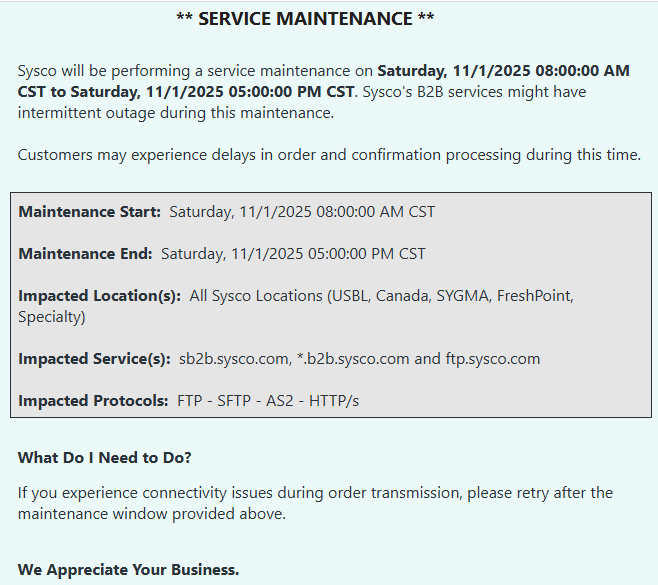Click the "Impacted Location(s):" label
The width and height of the screenshot is (658, 585).
tap(99, 296)
